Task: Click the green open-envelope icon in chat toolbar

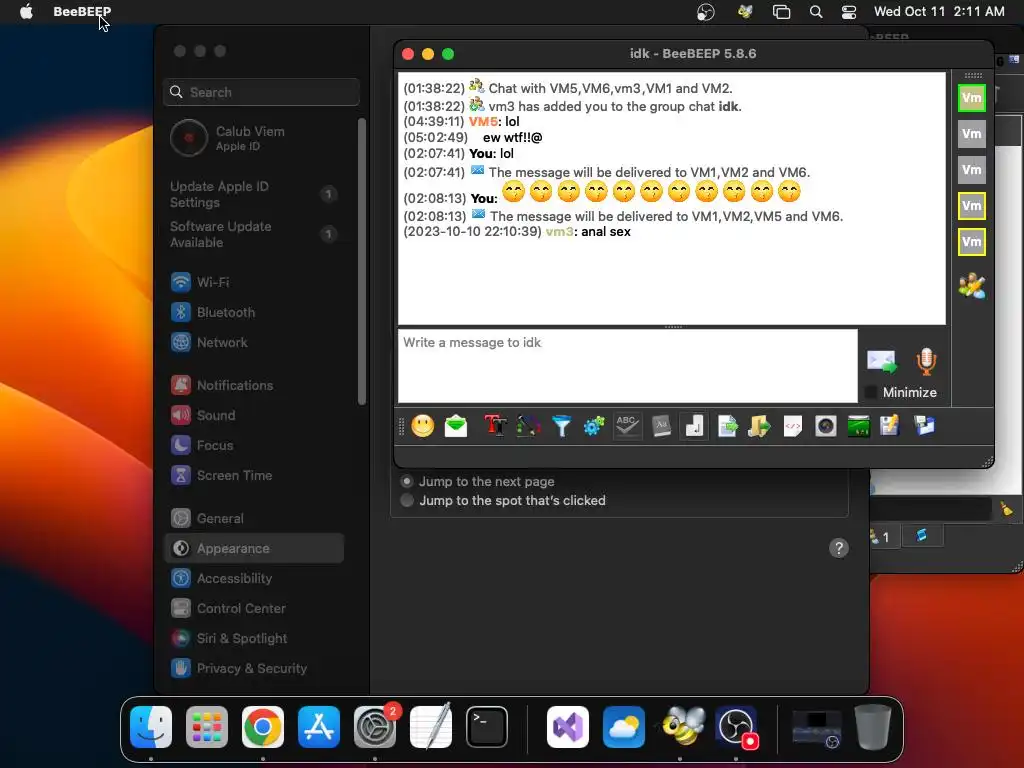Action: 456,426
